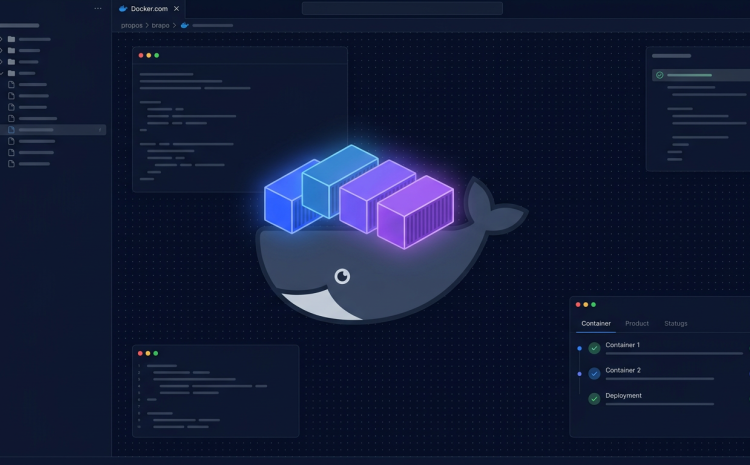Viewport: 750px width, 465px height.
Task: Select the Docker.com editor tab
Action: (x=149, y=9)
